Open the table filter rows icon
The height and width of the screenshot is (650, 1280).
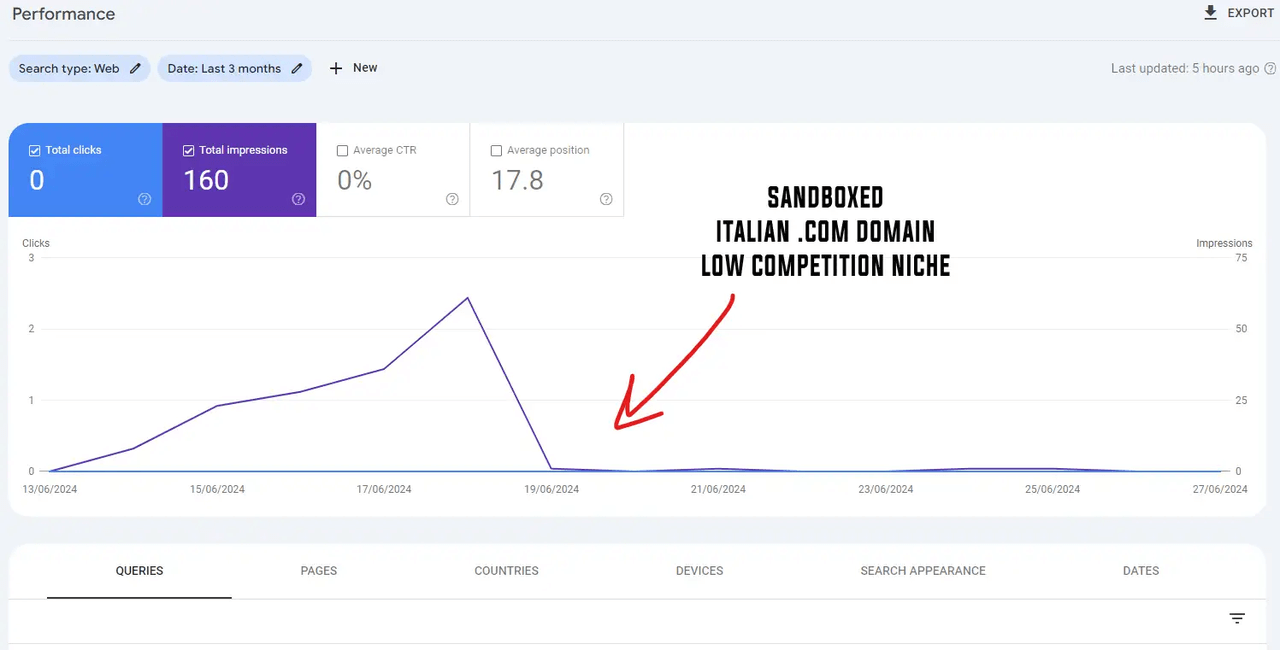click(x=1237, y=619)
